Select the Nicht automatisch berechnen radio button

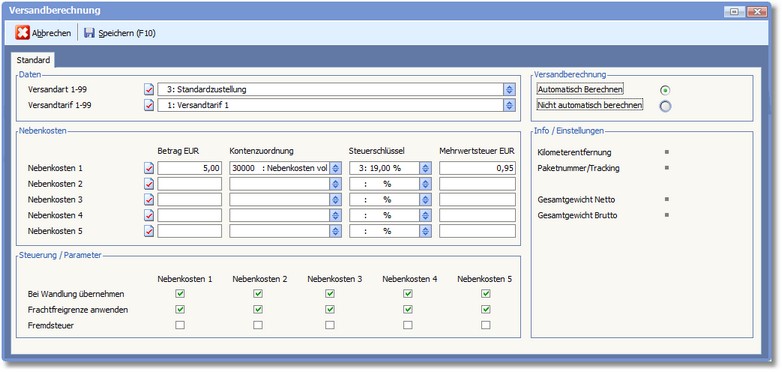tap(665, 106)
